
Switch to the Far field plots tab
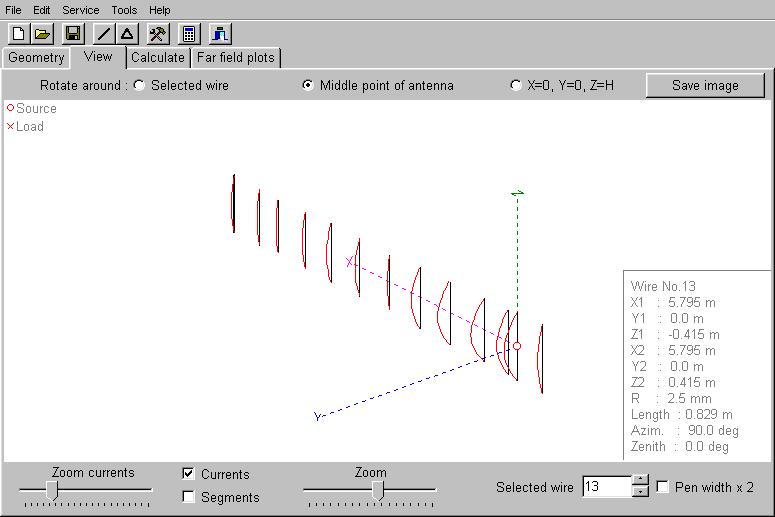[x=235, y=57]
